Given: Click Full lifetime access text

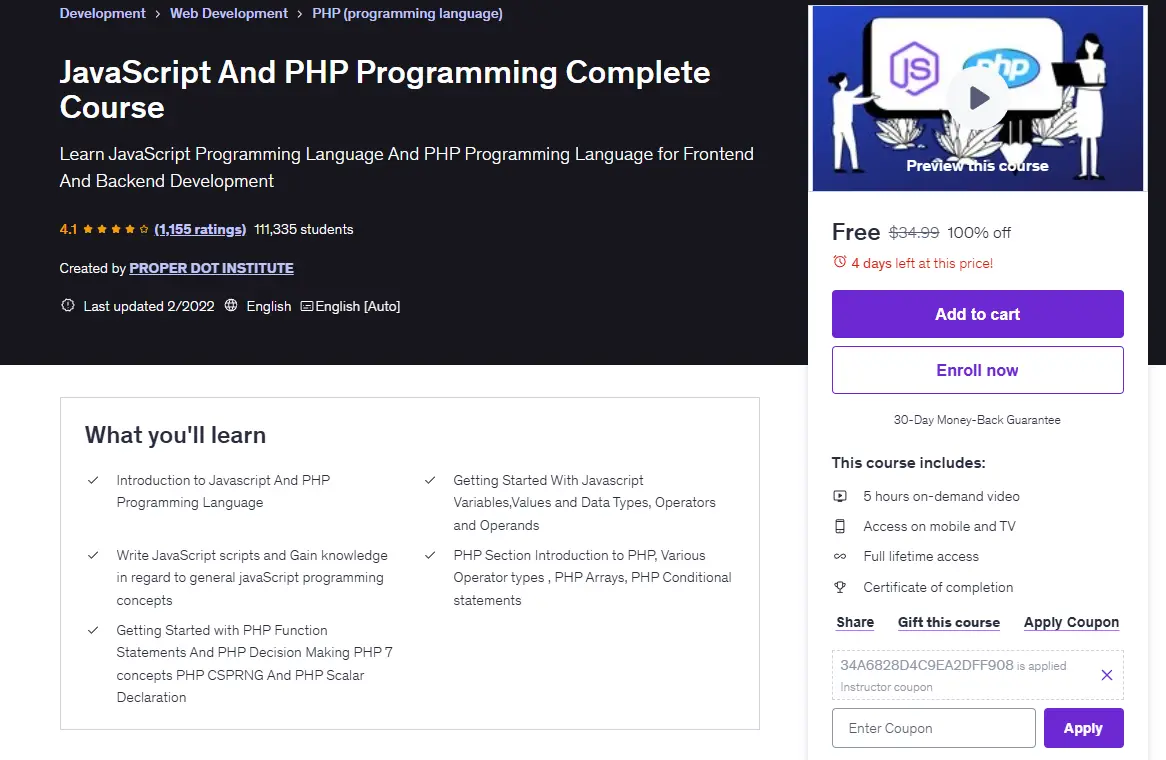Looking at the screenshot, I should point(921,556).
